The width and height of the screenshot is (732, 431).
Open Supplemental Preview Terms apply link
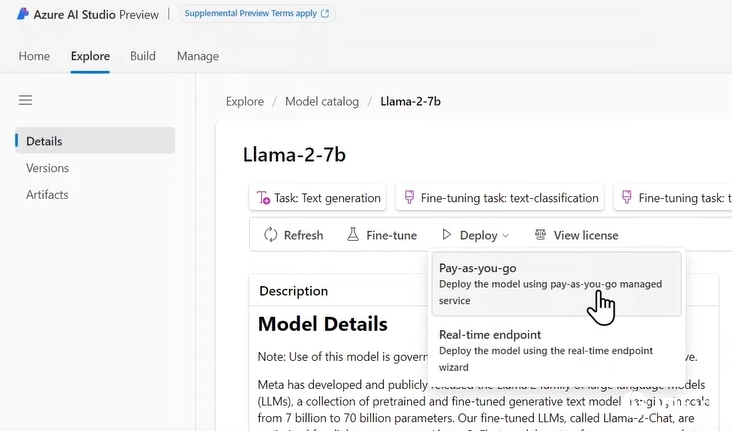(257, 14)
